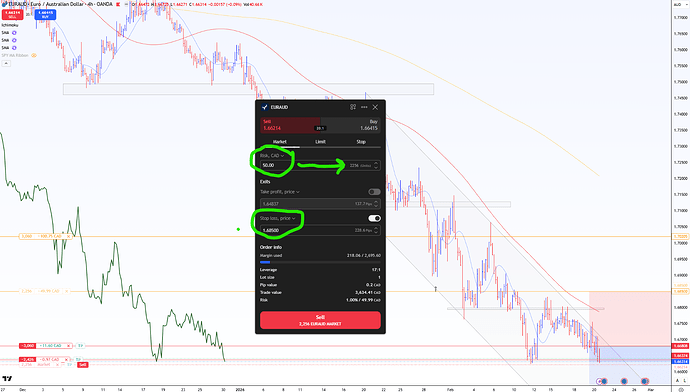
Task: Open the Take profit, price dropdown
Action: pos(280,192)
